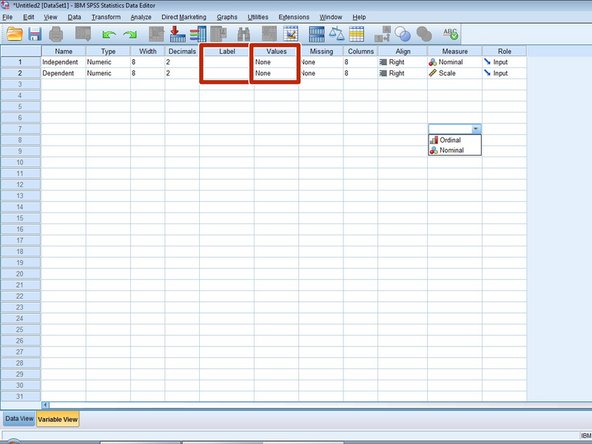Open the View menu

point(50,17)
